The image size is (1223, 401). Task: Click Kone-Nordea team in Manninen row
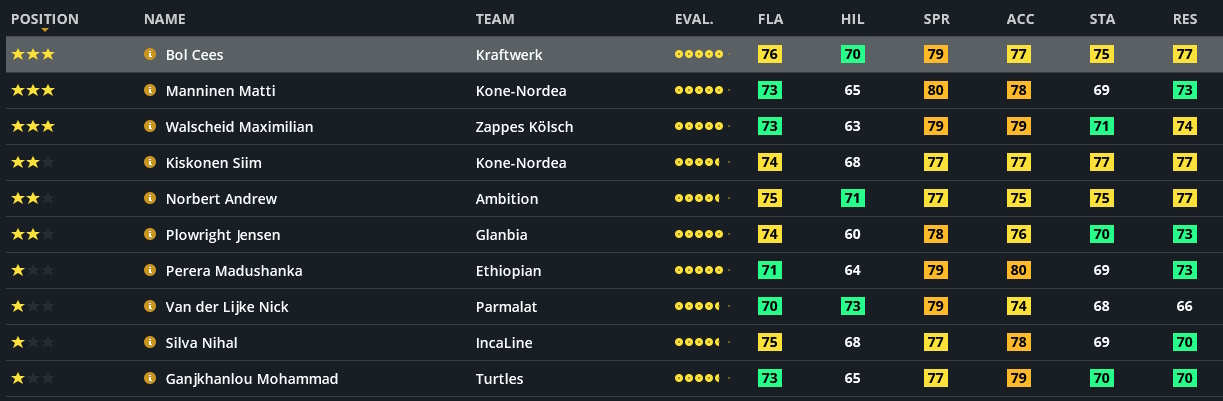pos(521,91)
